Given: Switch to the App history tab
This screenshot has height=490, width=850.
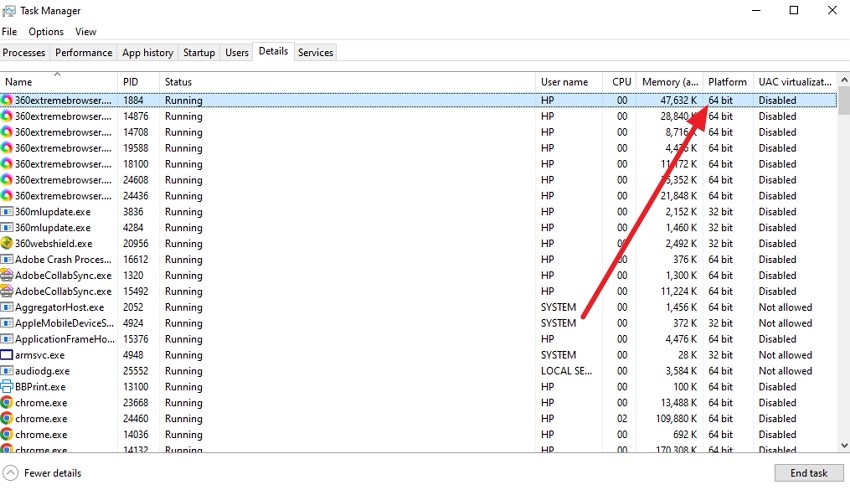Looking at the screenshot, I should pyautogui.click(x=147, y=53).
